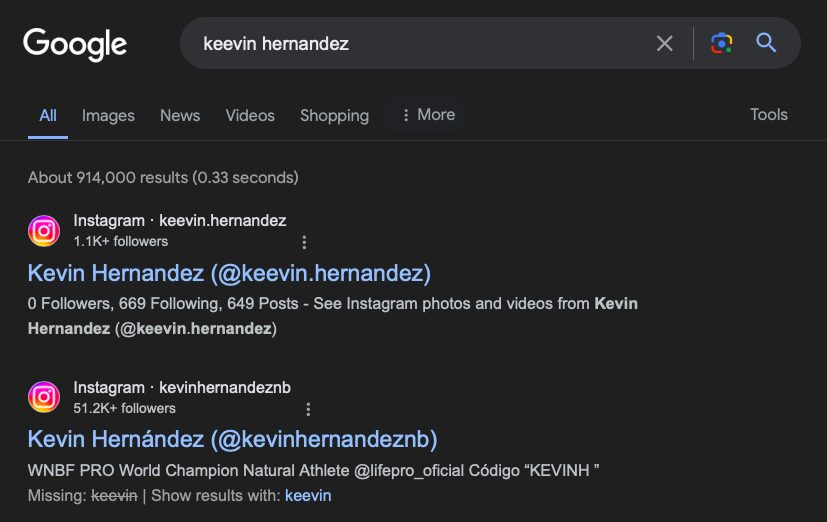Viewport: 827px width, 522px height.
Task: Open the Videos tab
Action: [x=250, y=116]
